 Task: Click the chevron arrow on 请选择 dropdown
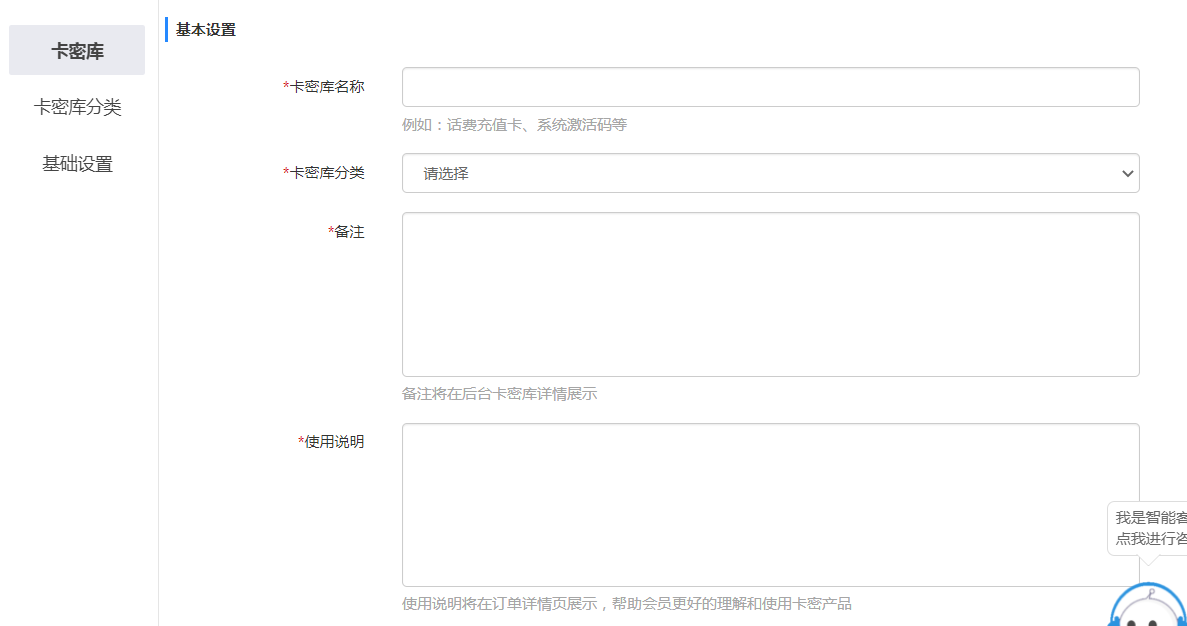point(1127,174)
